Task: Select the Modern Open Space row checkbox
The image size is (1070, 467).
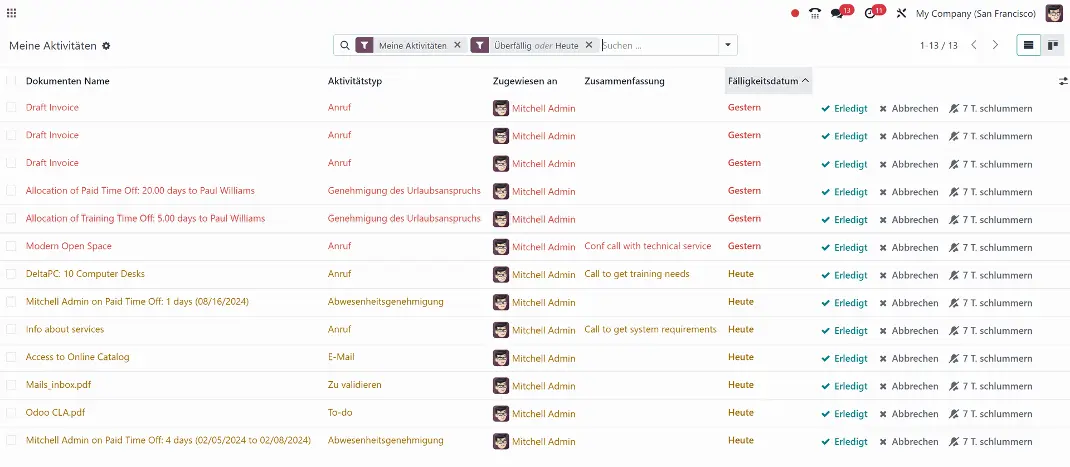Action: [x=11, y=246]
